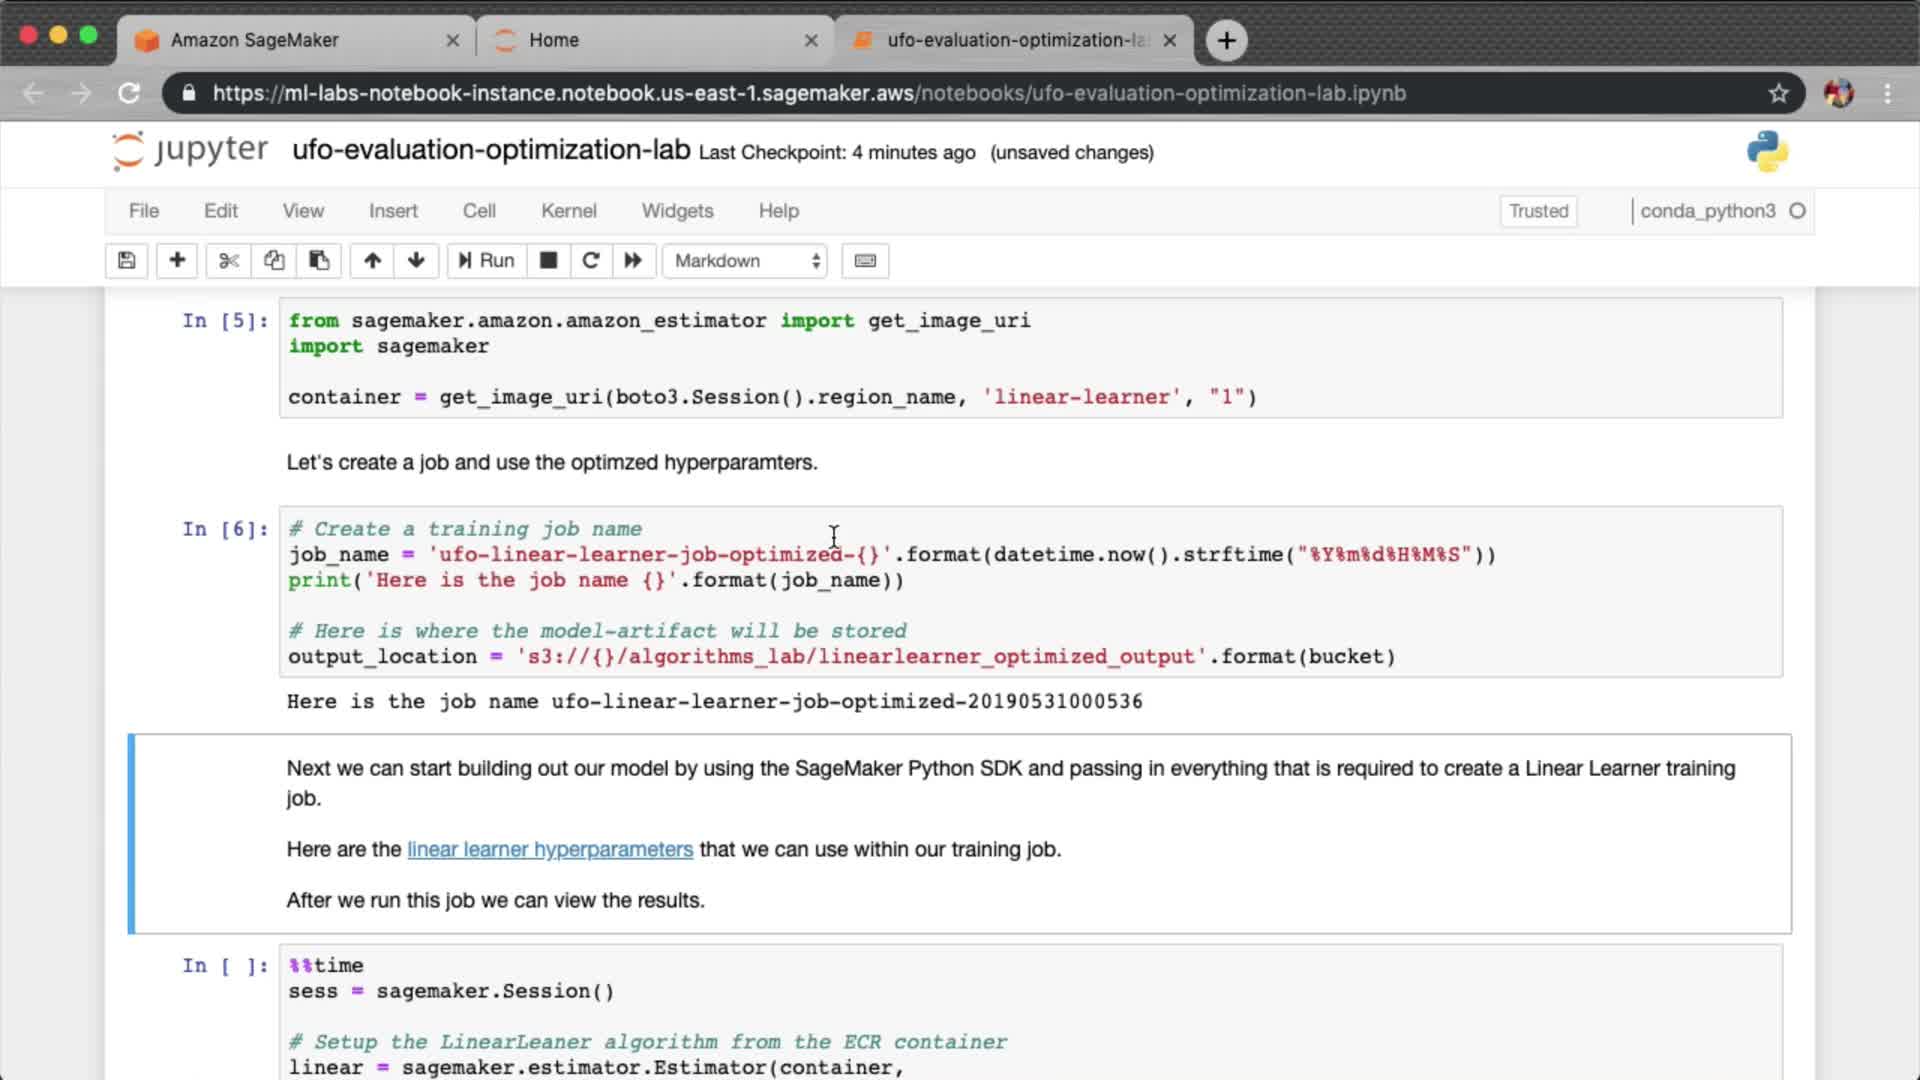This screenshot has width=1920, height=1080.
Task: Open the command palette keyboard icon
Action: click(x=865, y=261)
